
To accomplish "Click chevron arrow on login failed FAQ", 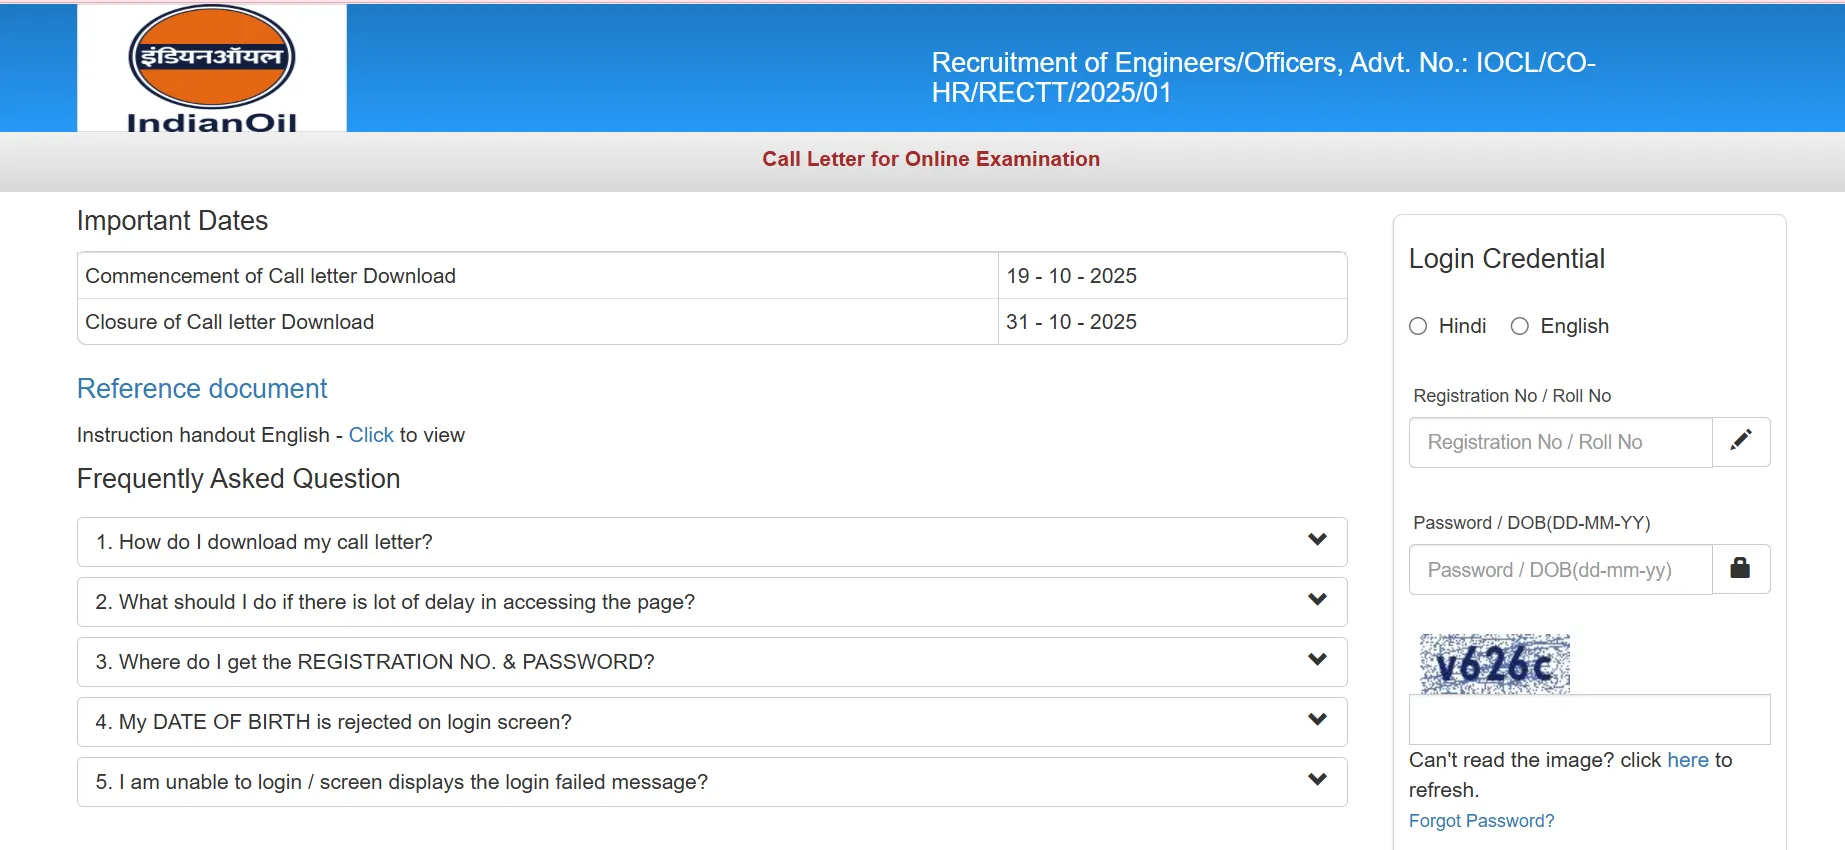I will click(1317, 780).
